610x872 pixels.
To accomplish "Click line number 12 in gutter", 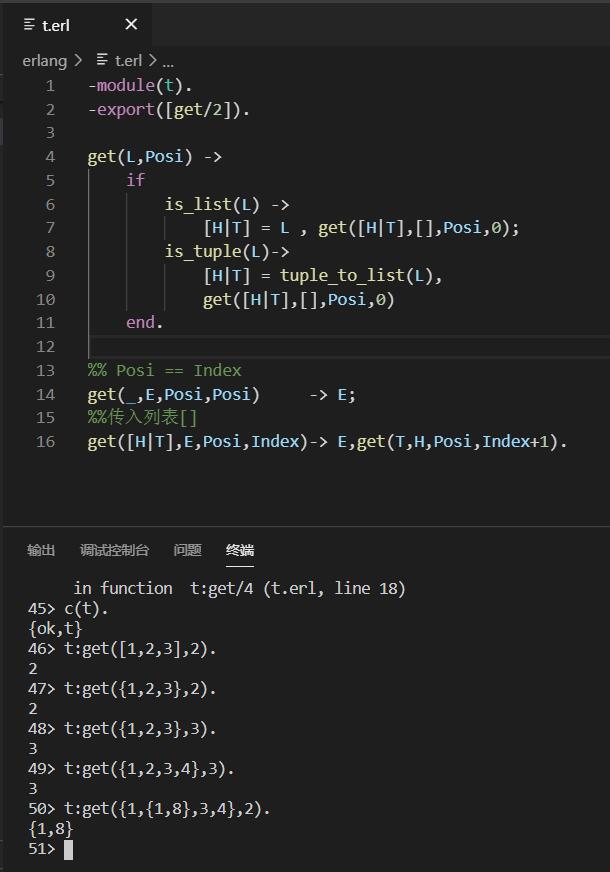I will (x=46, y=346).
